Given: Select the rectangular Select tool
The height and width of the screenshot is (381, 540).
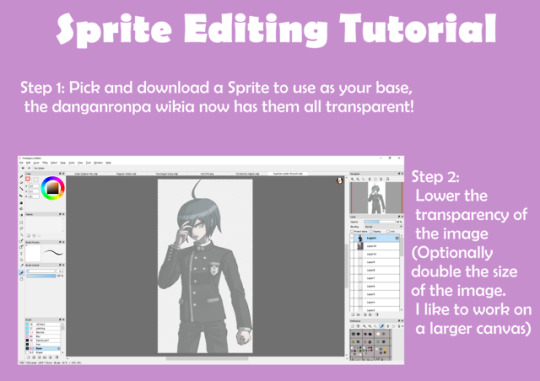Looking at the screenshot, I should click(x=21, y=223).
